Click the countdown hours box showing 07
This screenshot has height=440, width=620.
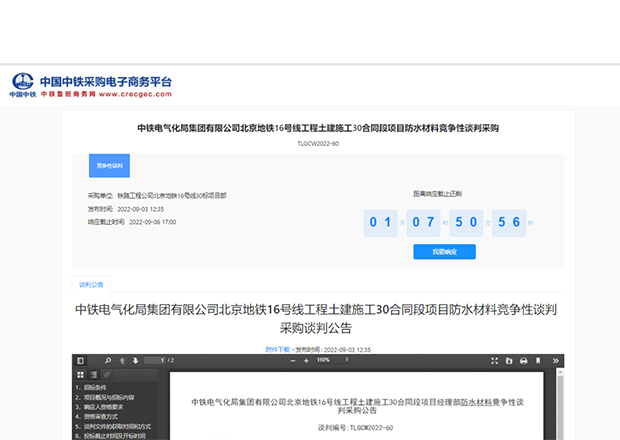423,223
